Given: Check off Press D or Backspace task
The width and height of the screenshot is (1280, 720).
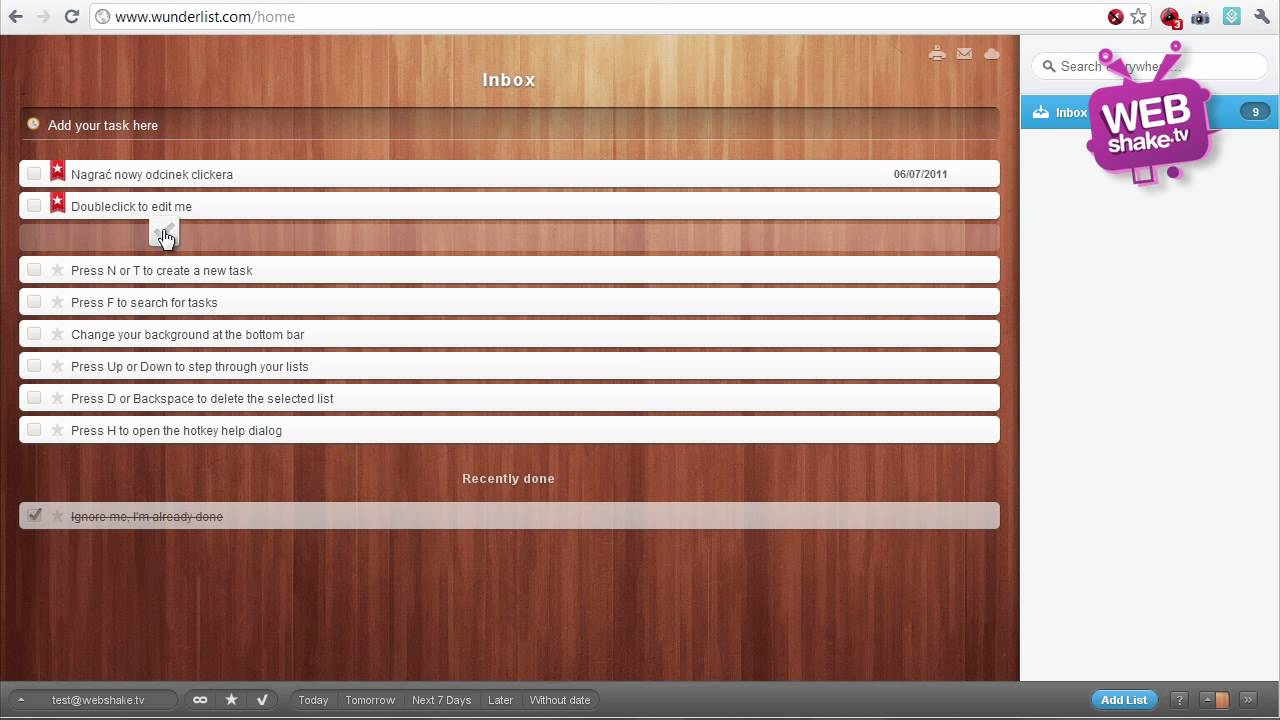Looking at the screenshot, I should pyautogui.click(x=34, y=397).
